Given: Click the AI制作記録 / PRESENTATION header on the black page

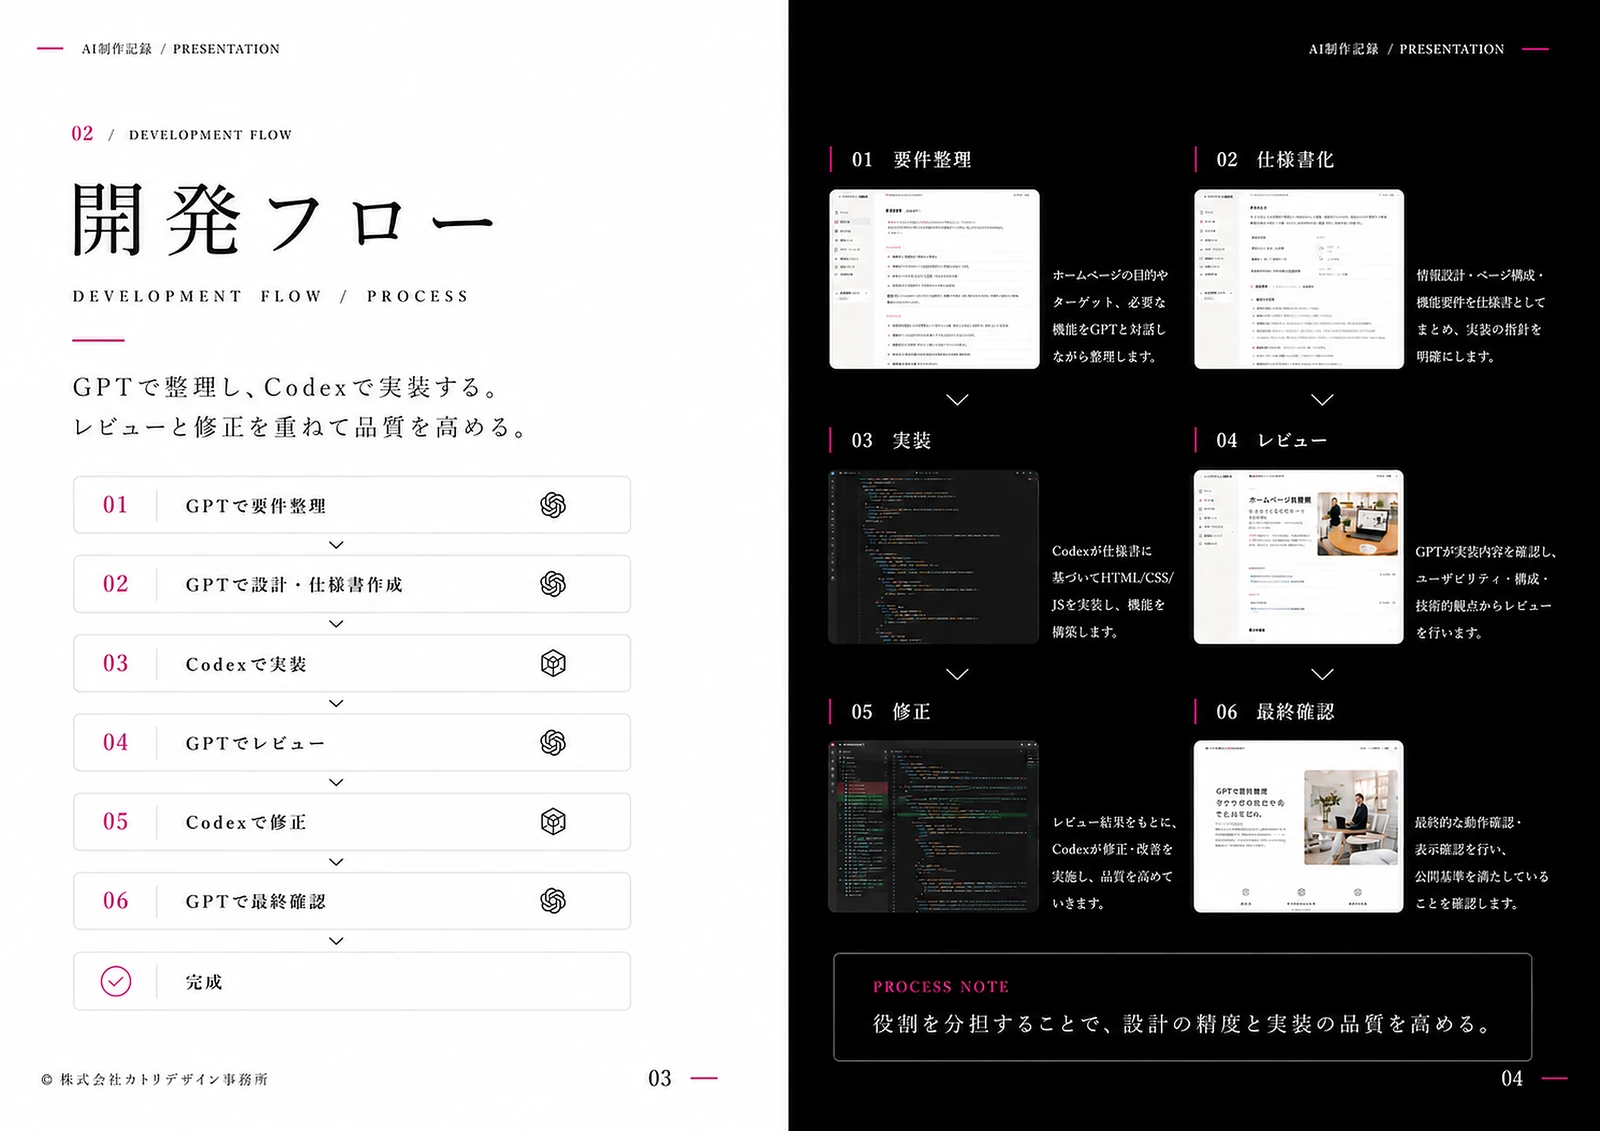Looking at the screenshot, I should [1406, 49].
